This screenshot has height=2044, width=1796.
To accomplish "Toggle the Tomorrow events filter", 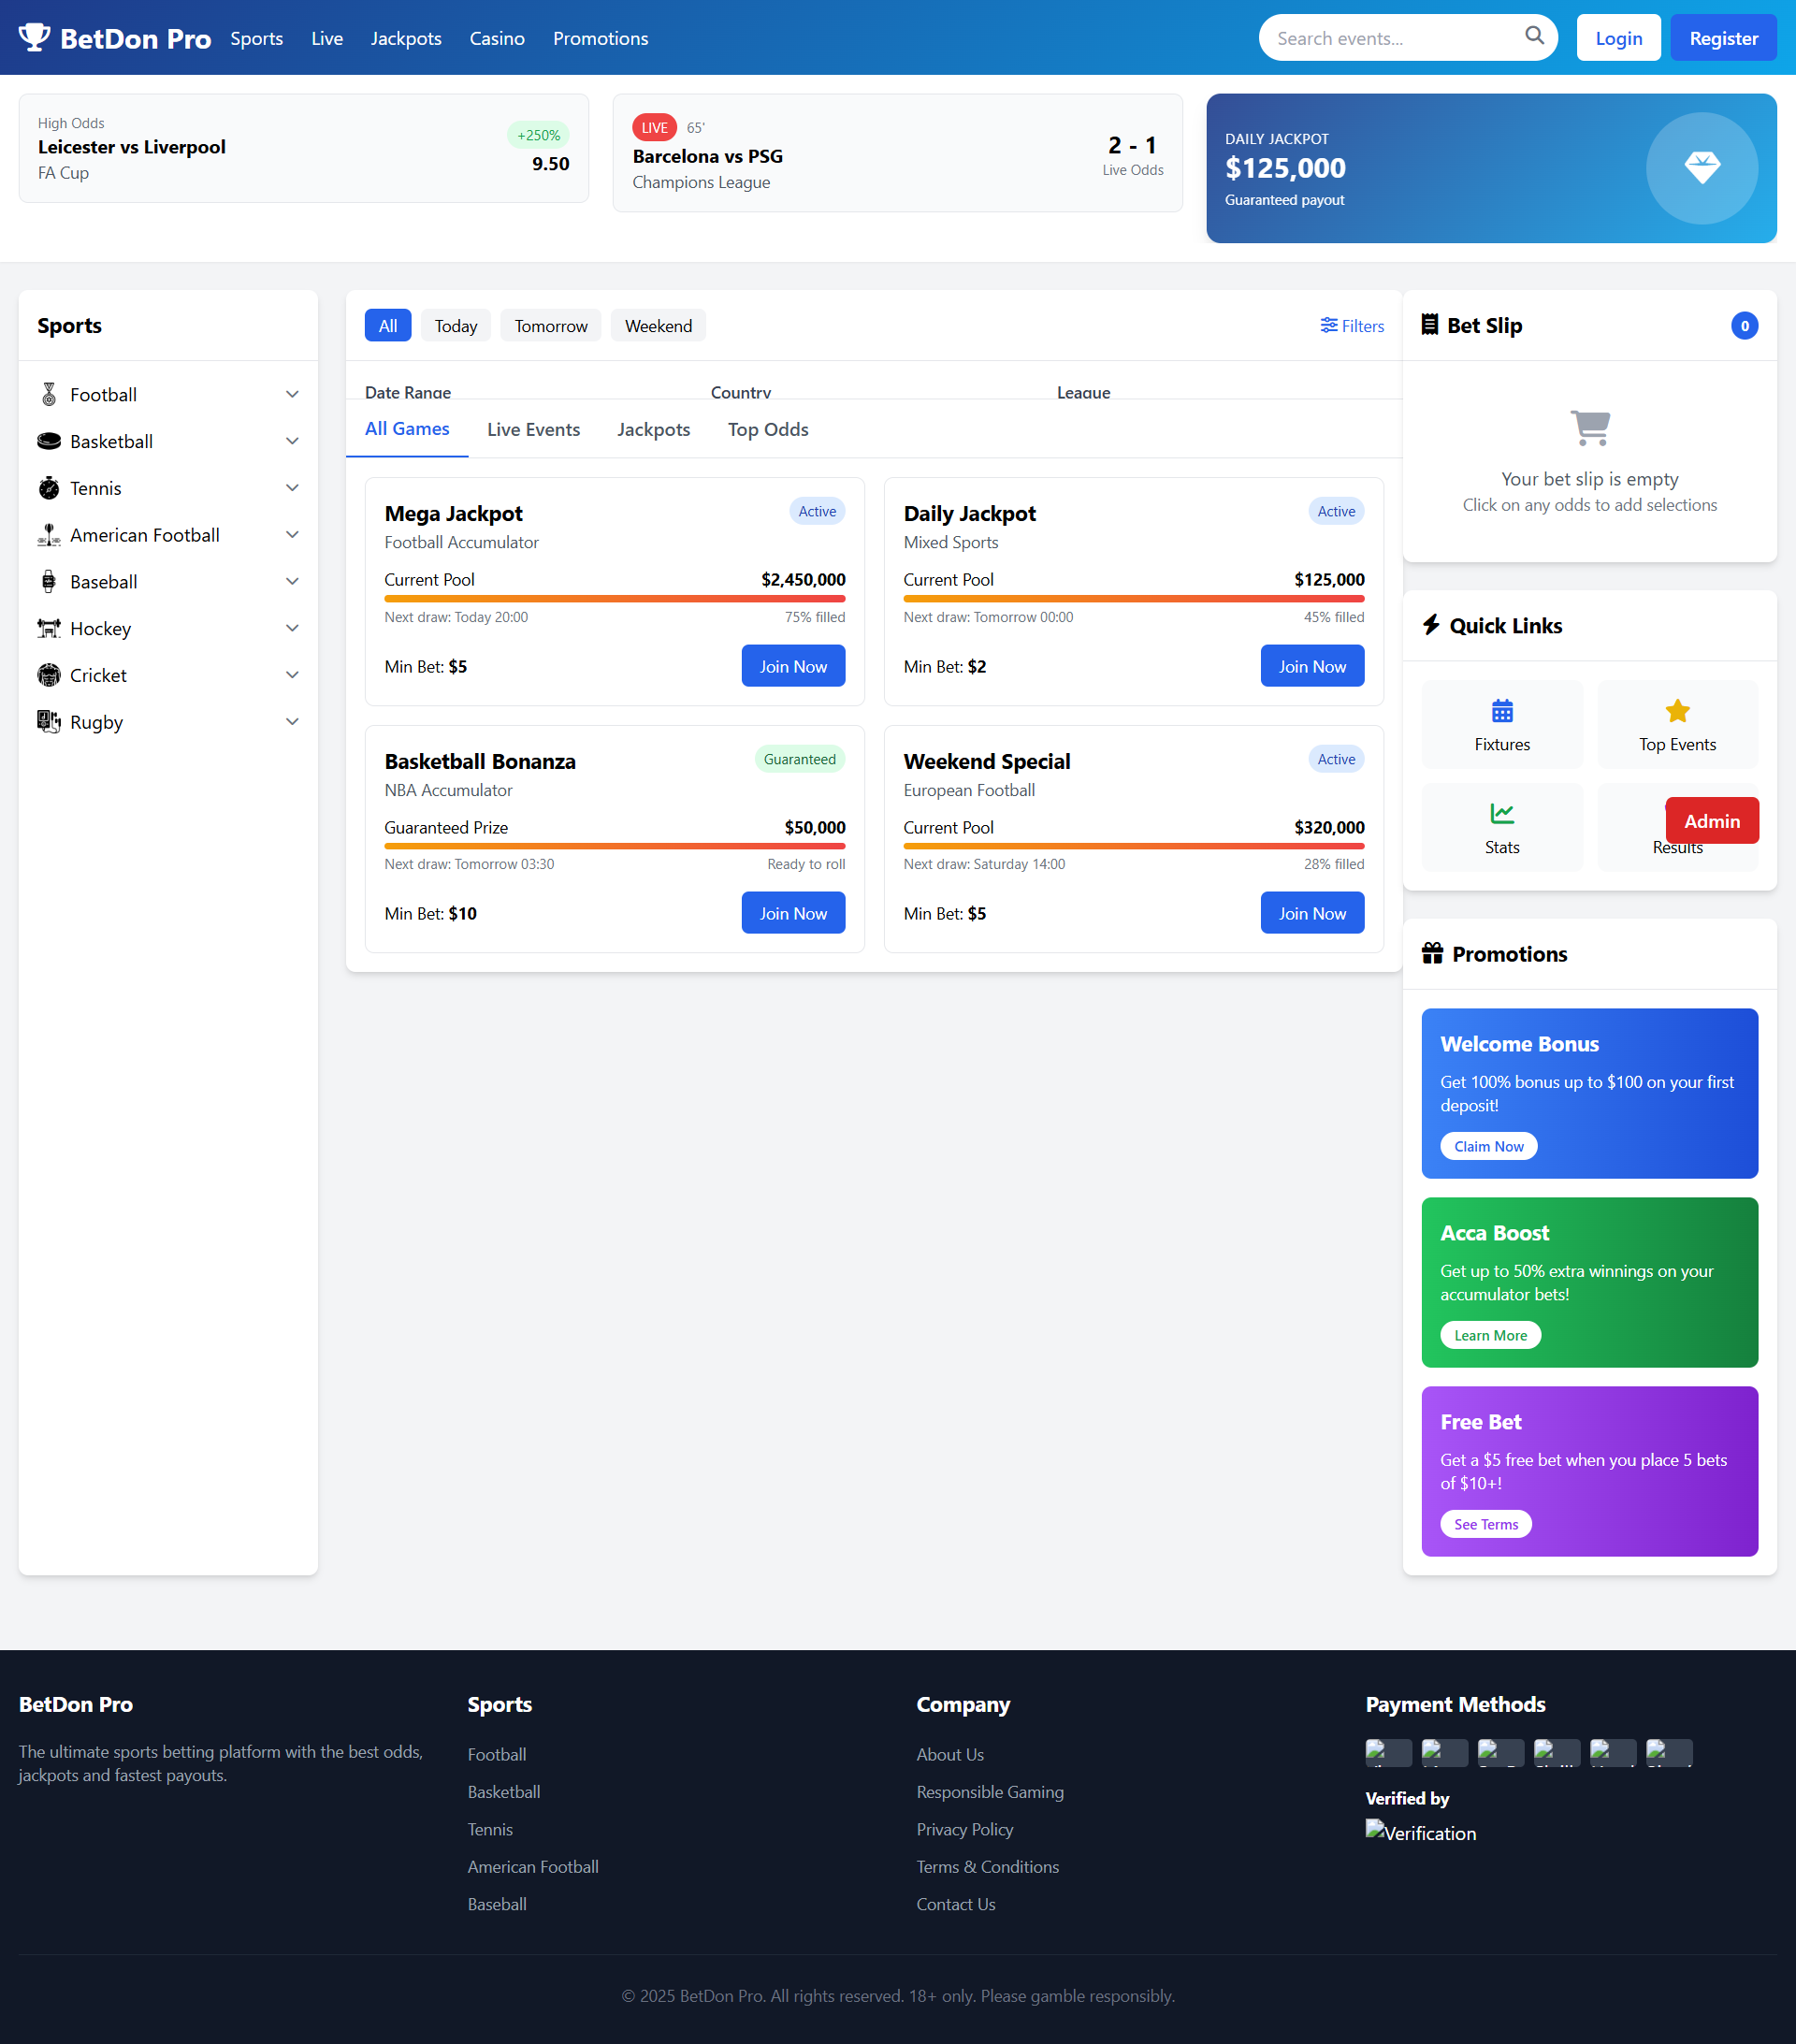I will pos(550,325).
